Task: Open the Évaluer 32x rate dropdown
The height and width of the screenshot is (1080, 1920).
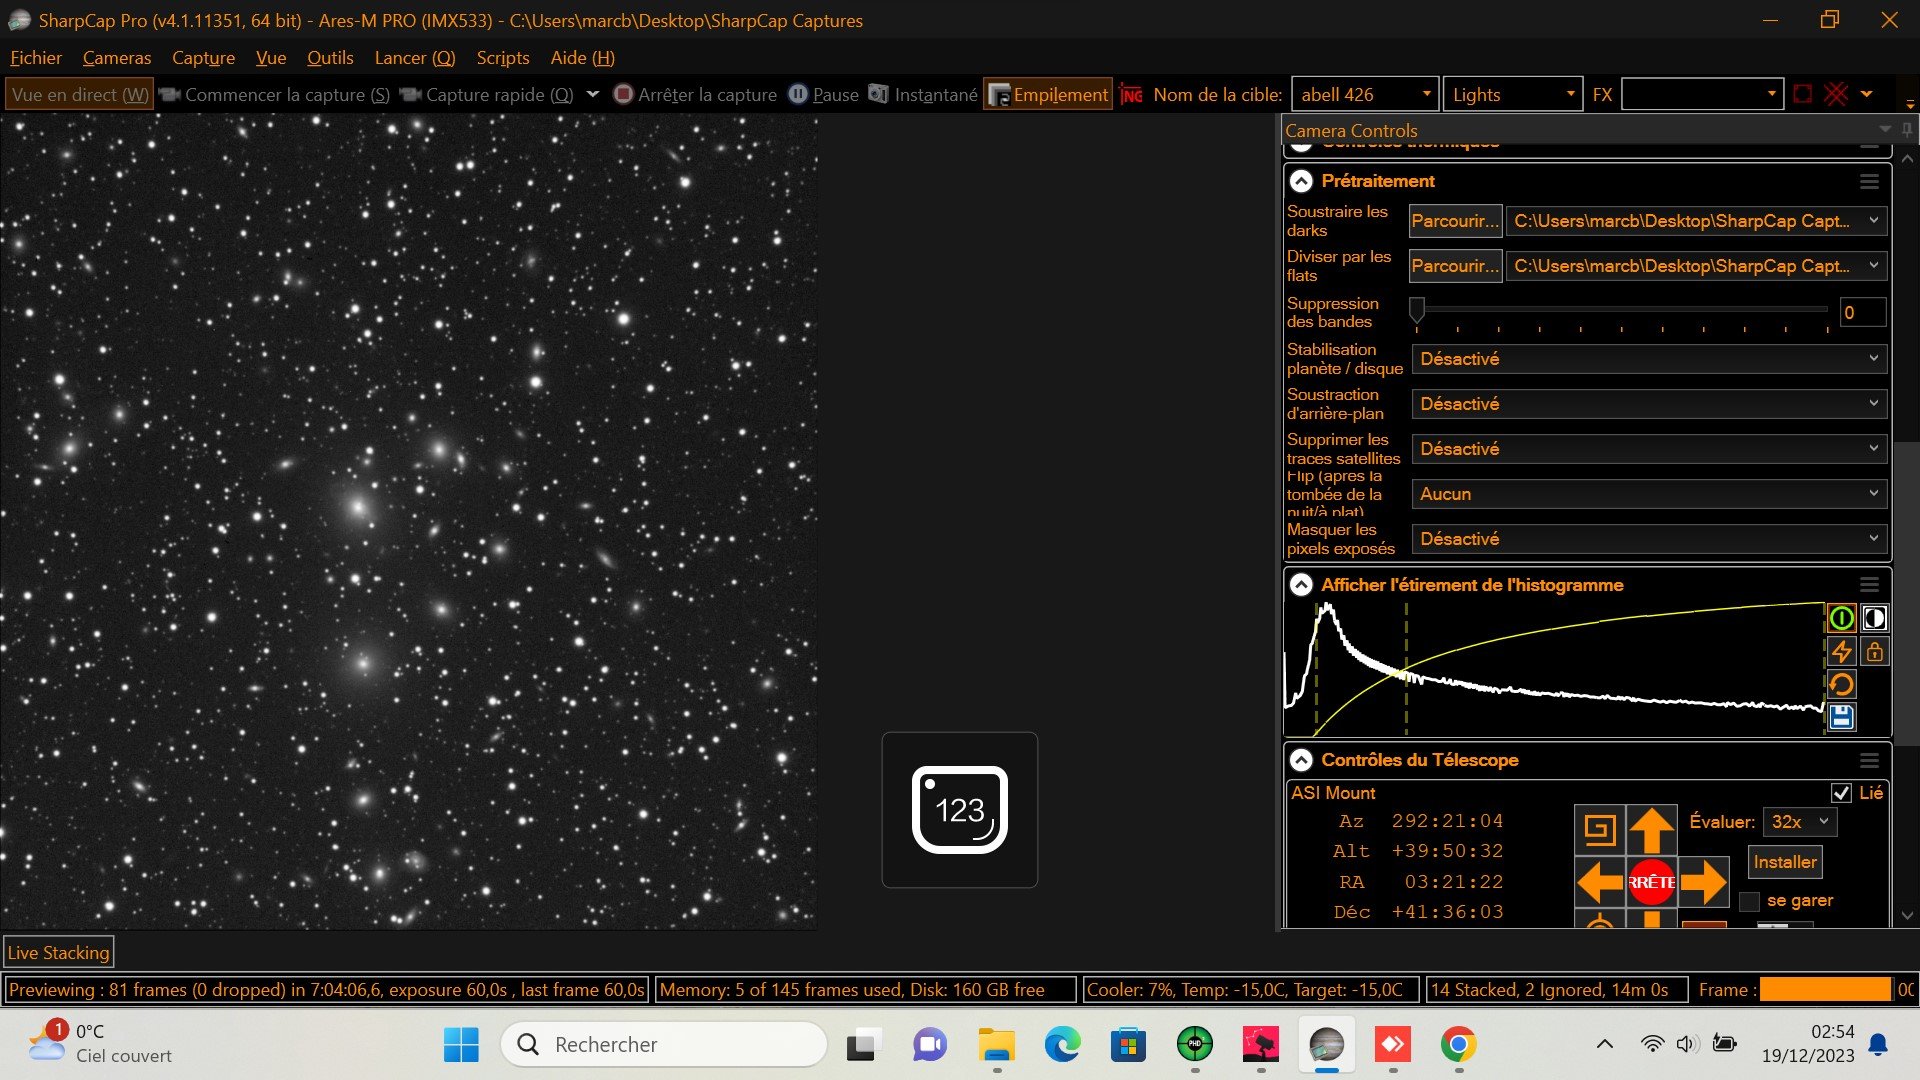Action: coord(1799,822)
